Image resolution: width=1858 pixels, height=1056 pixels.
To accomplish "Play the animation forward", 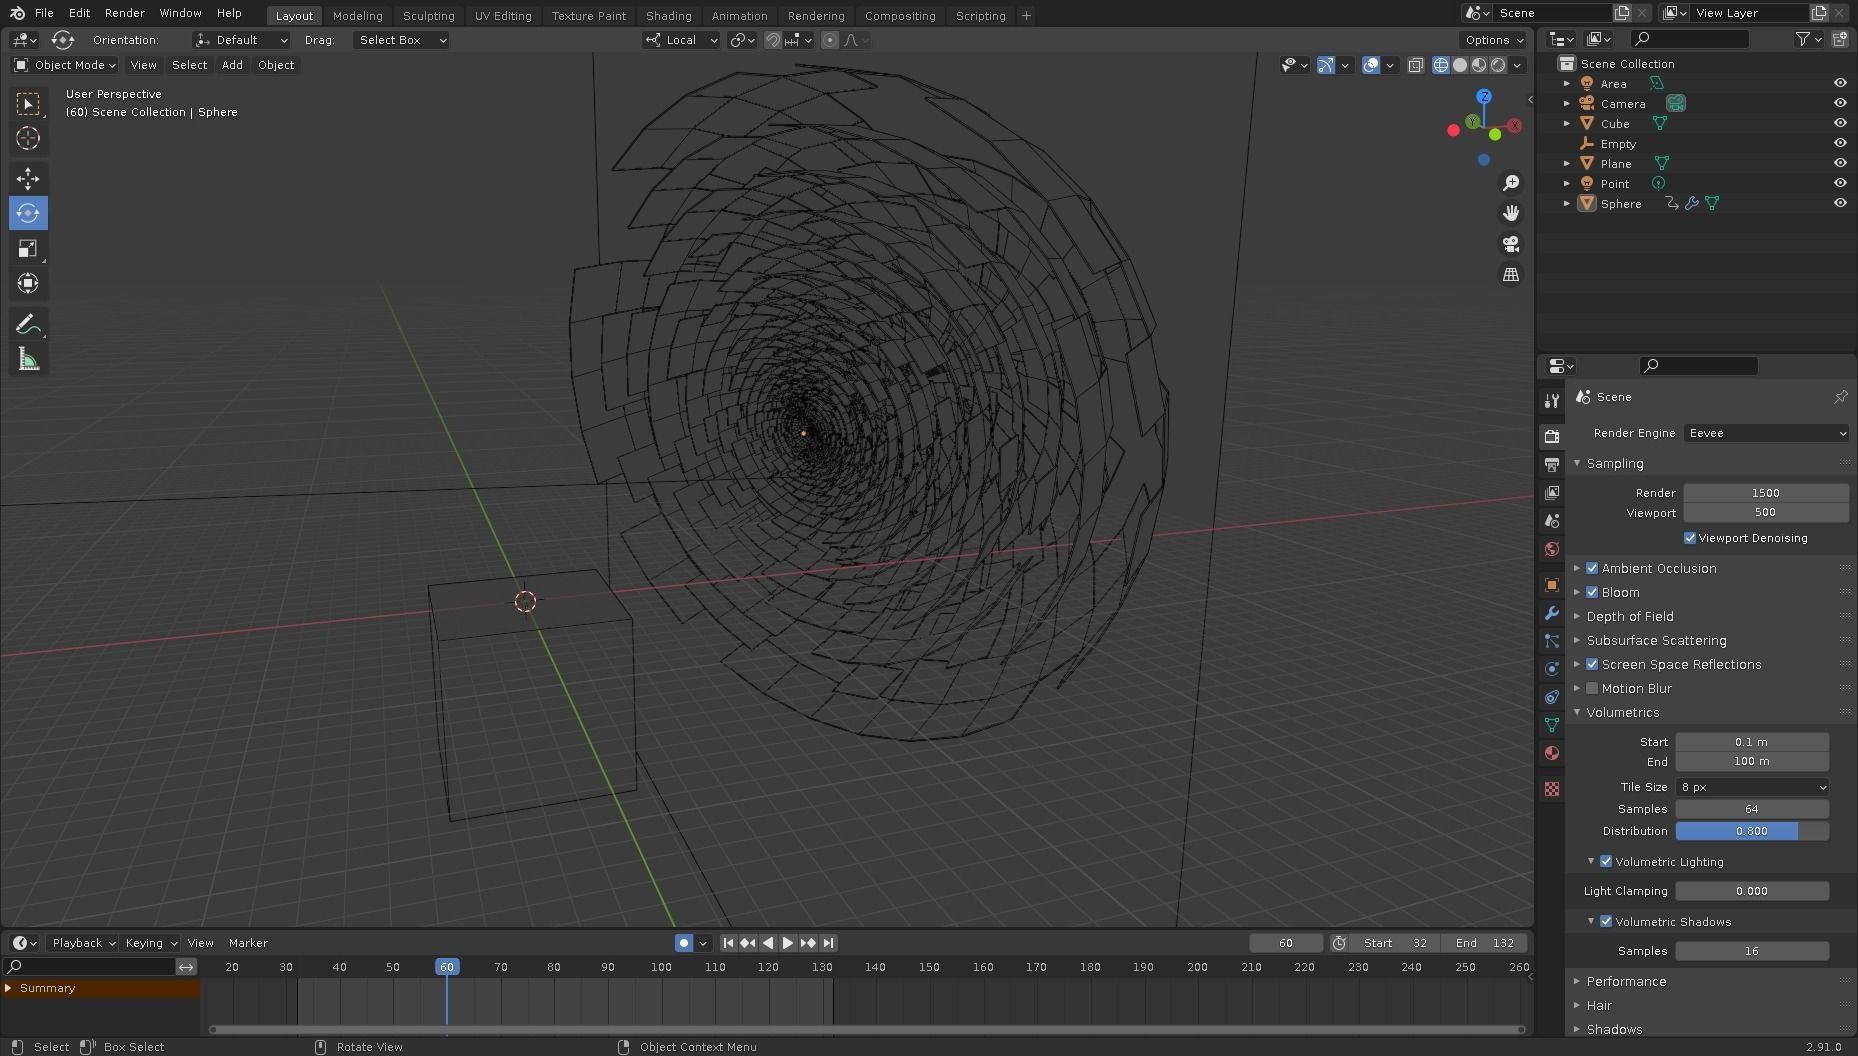I will [788, 943].
